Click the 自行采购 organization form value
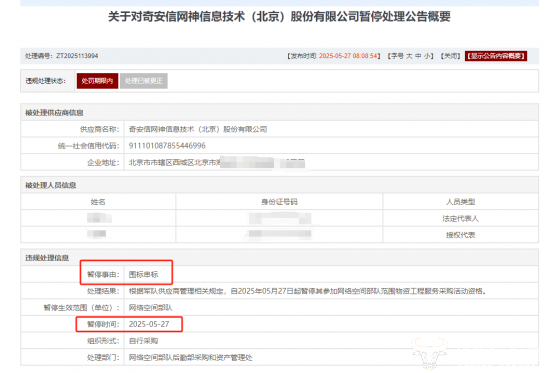Screen dimensions: 550x373 tap(143, 341)
